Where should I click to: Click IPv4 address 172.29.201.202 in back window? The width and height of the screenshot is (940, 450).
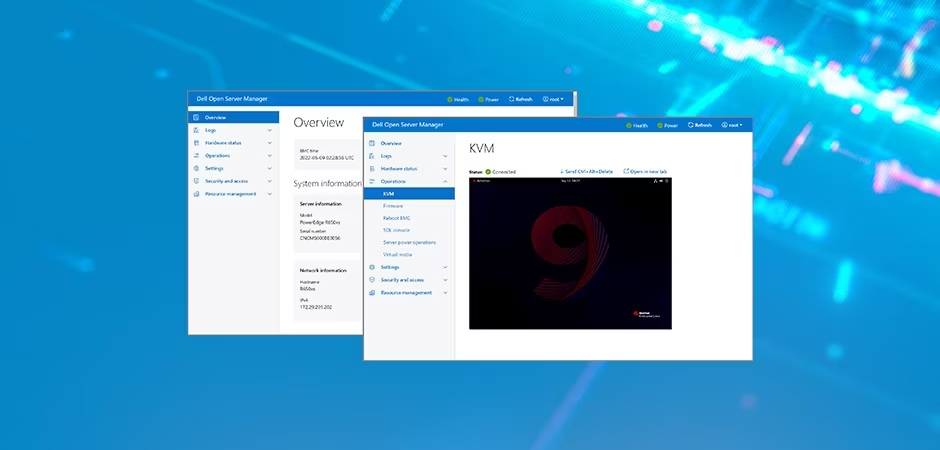pyautogui.click(x=316, y=307)
